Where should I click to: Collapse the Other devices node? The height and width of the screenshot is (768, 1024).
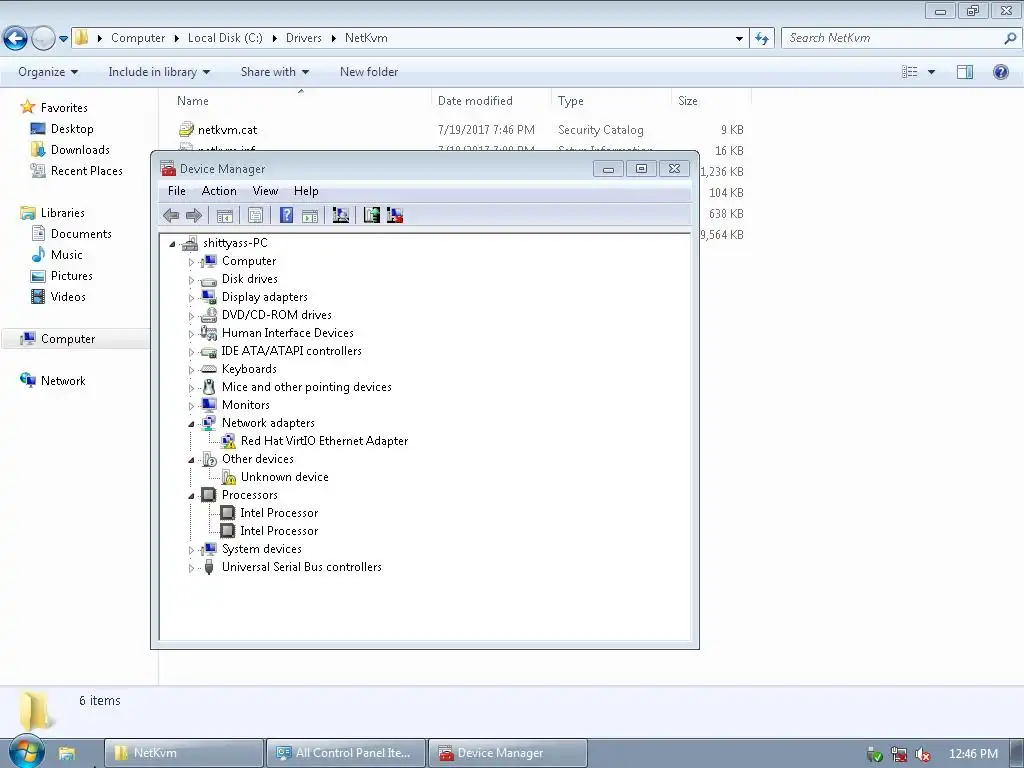click(191, 460)
